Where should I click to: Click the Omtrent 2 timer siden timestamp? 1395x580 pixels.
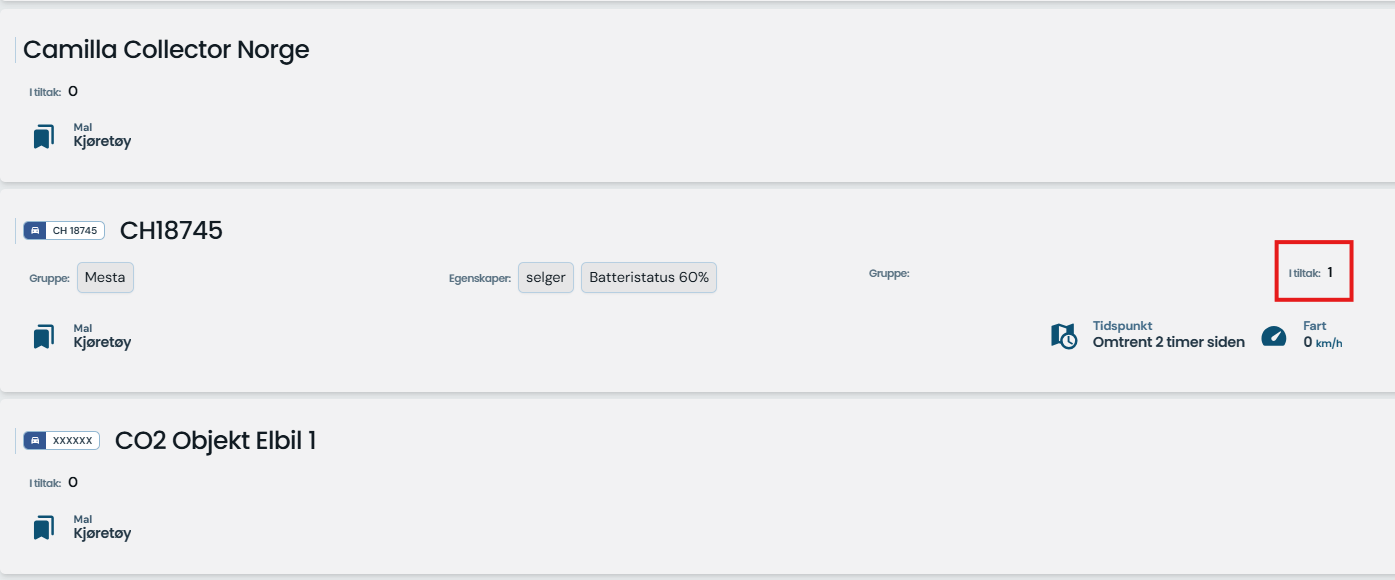[x=1168, y=342]
